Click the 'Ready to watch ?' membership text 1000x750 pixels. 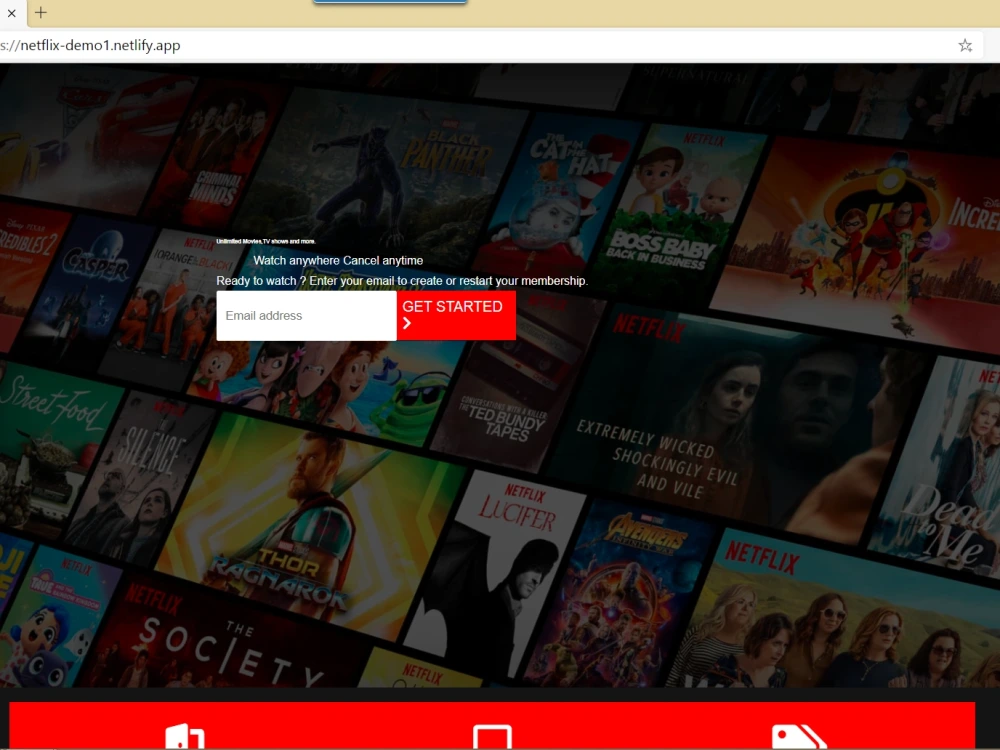point(402,281)
